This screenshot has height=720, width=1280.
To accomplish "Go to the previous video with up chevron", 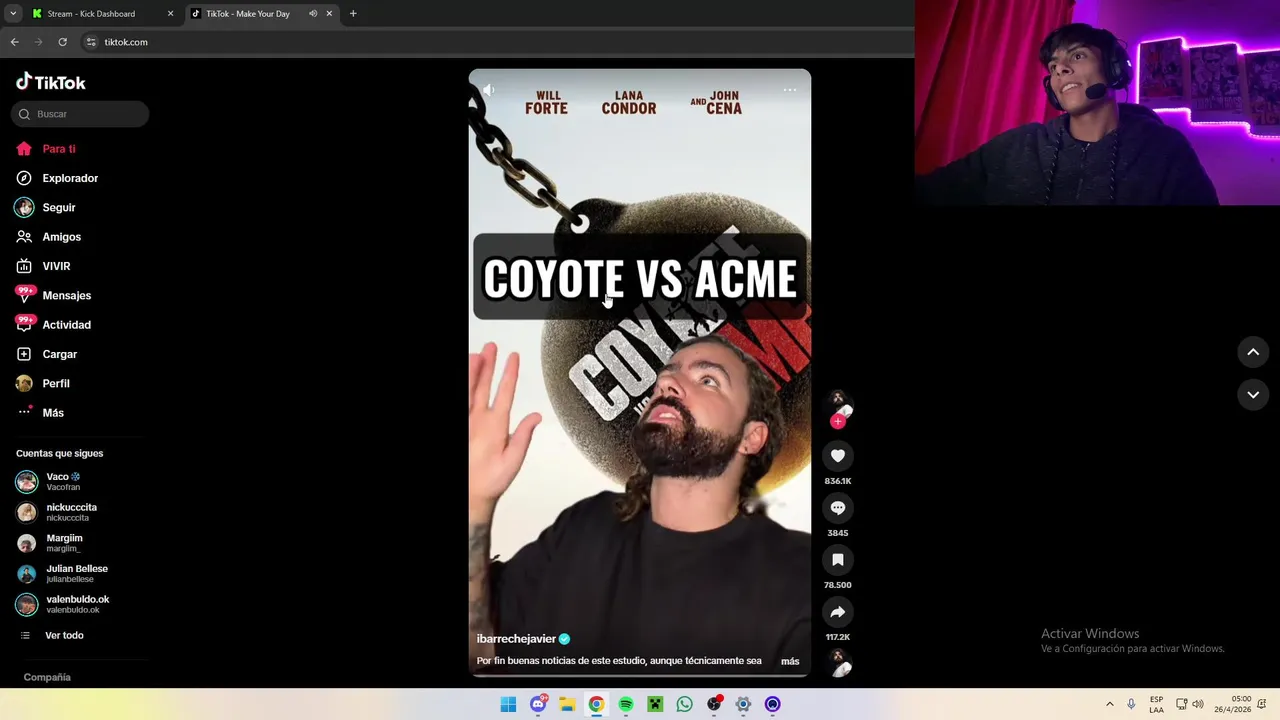I will coord(1253,352).
